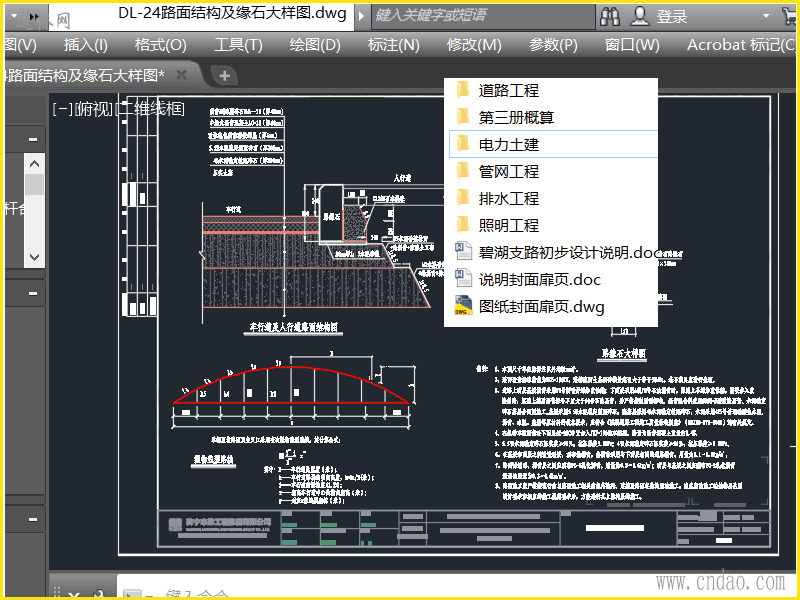
Task: Click the 路缘石大样图 drawing title
Action: click(623, 353)
